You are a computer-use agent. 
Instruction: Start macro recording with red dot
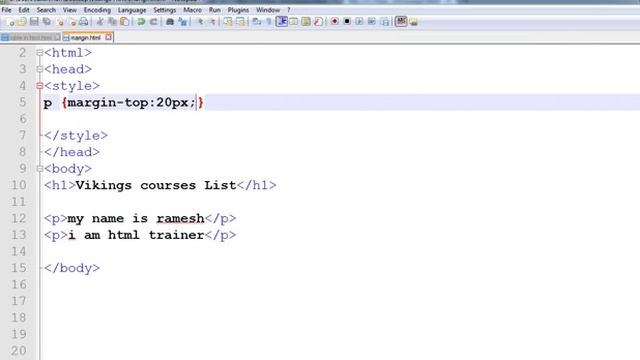pyautogui.click(x=334, y=22)
